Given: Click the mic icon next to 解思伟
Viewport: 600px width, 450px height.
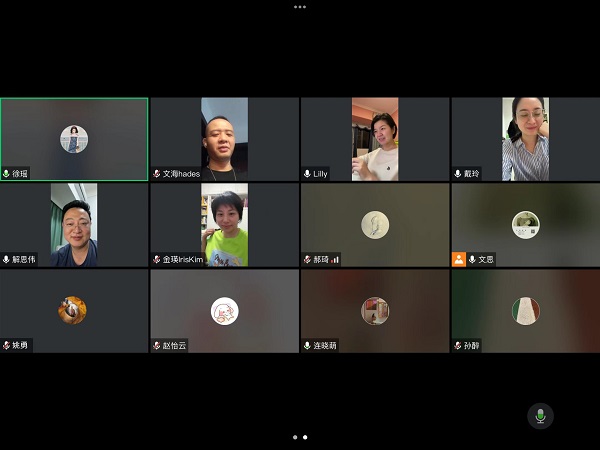Looking at the screenshot, I should tap(7, 260).
